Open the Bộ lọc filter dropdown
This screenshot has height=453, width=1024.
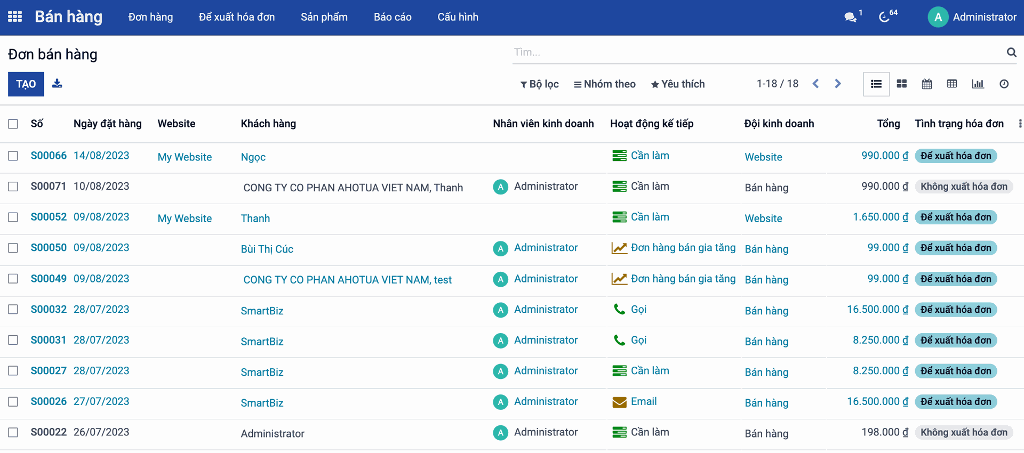point(539,84)
